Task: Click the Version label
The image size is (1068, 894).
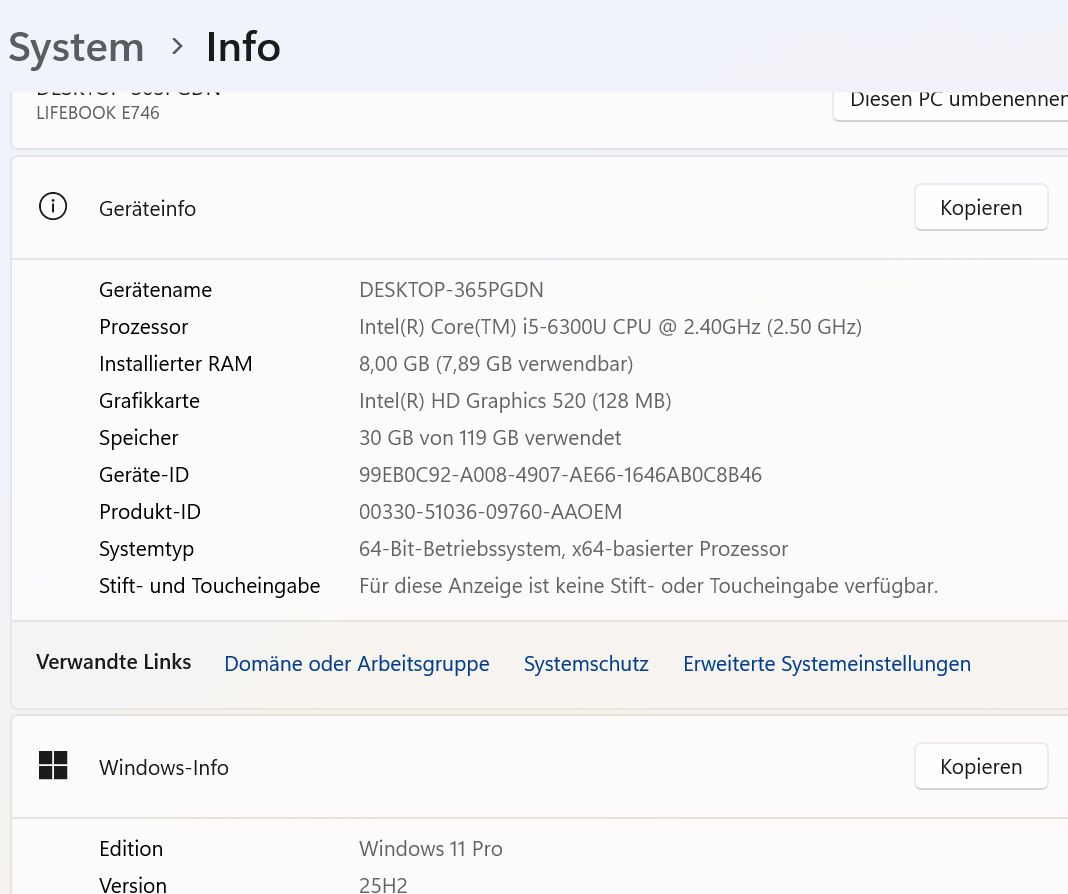Action: click(x=133, y=885)
